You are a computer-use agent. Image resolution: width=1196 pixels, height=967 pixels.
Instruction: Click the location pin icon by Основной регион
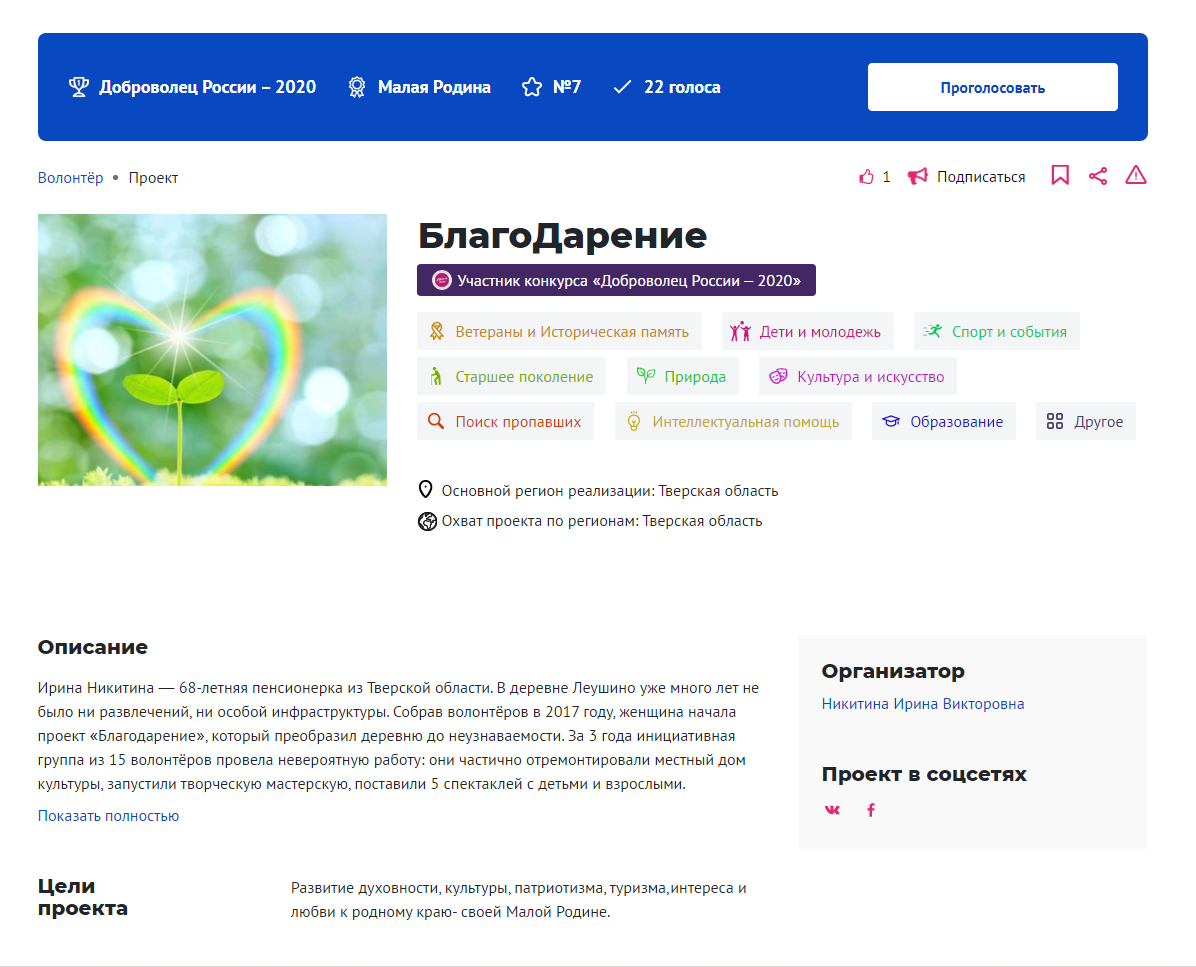(426, 490)
